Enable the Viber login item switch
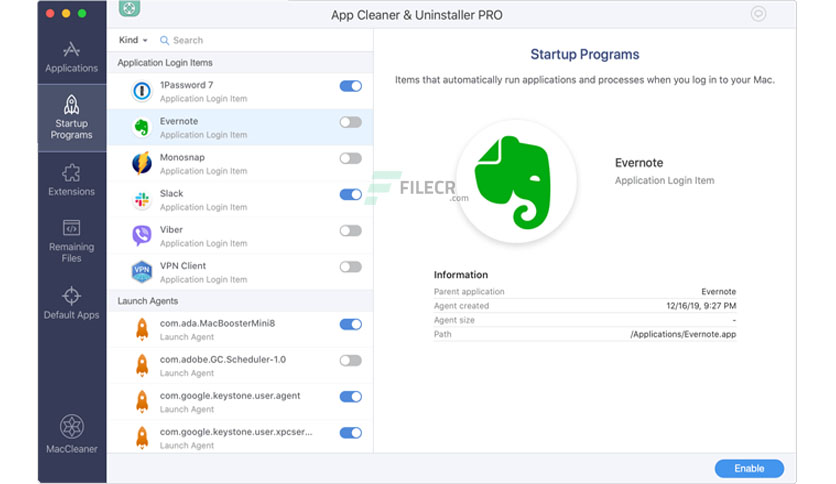This screenshot has width=836, height=484. (350, 231)
